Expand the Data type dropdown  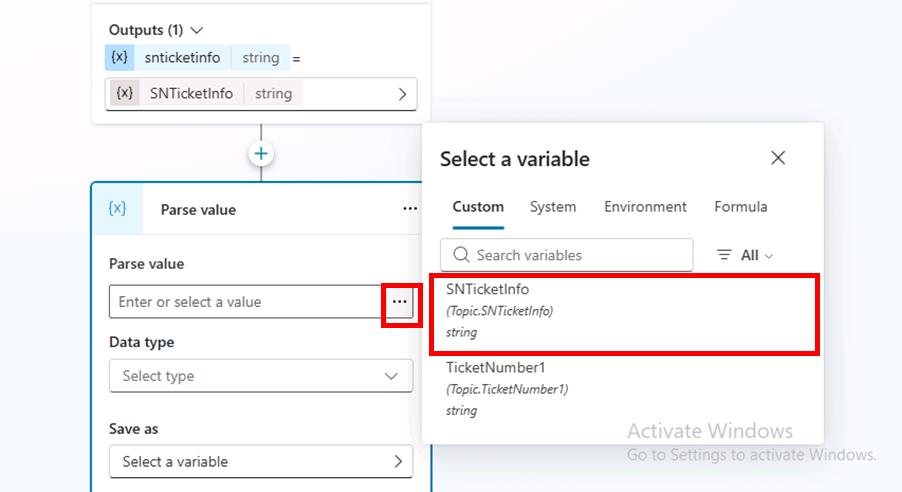(261, 376)
